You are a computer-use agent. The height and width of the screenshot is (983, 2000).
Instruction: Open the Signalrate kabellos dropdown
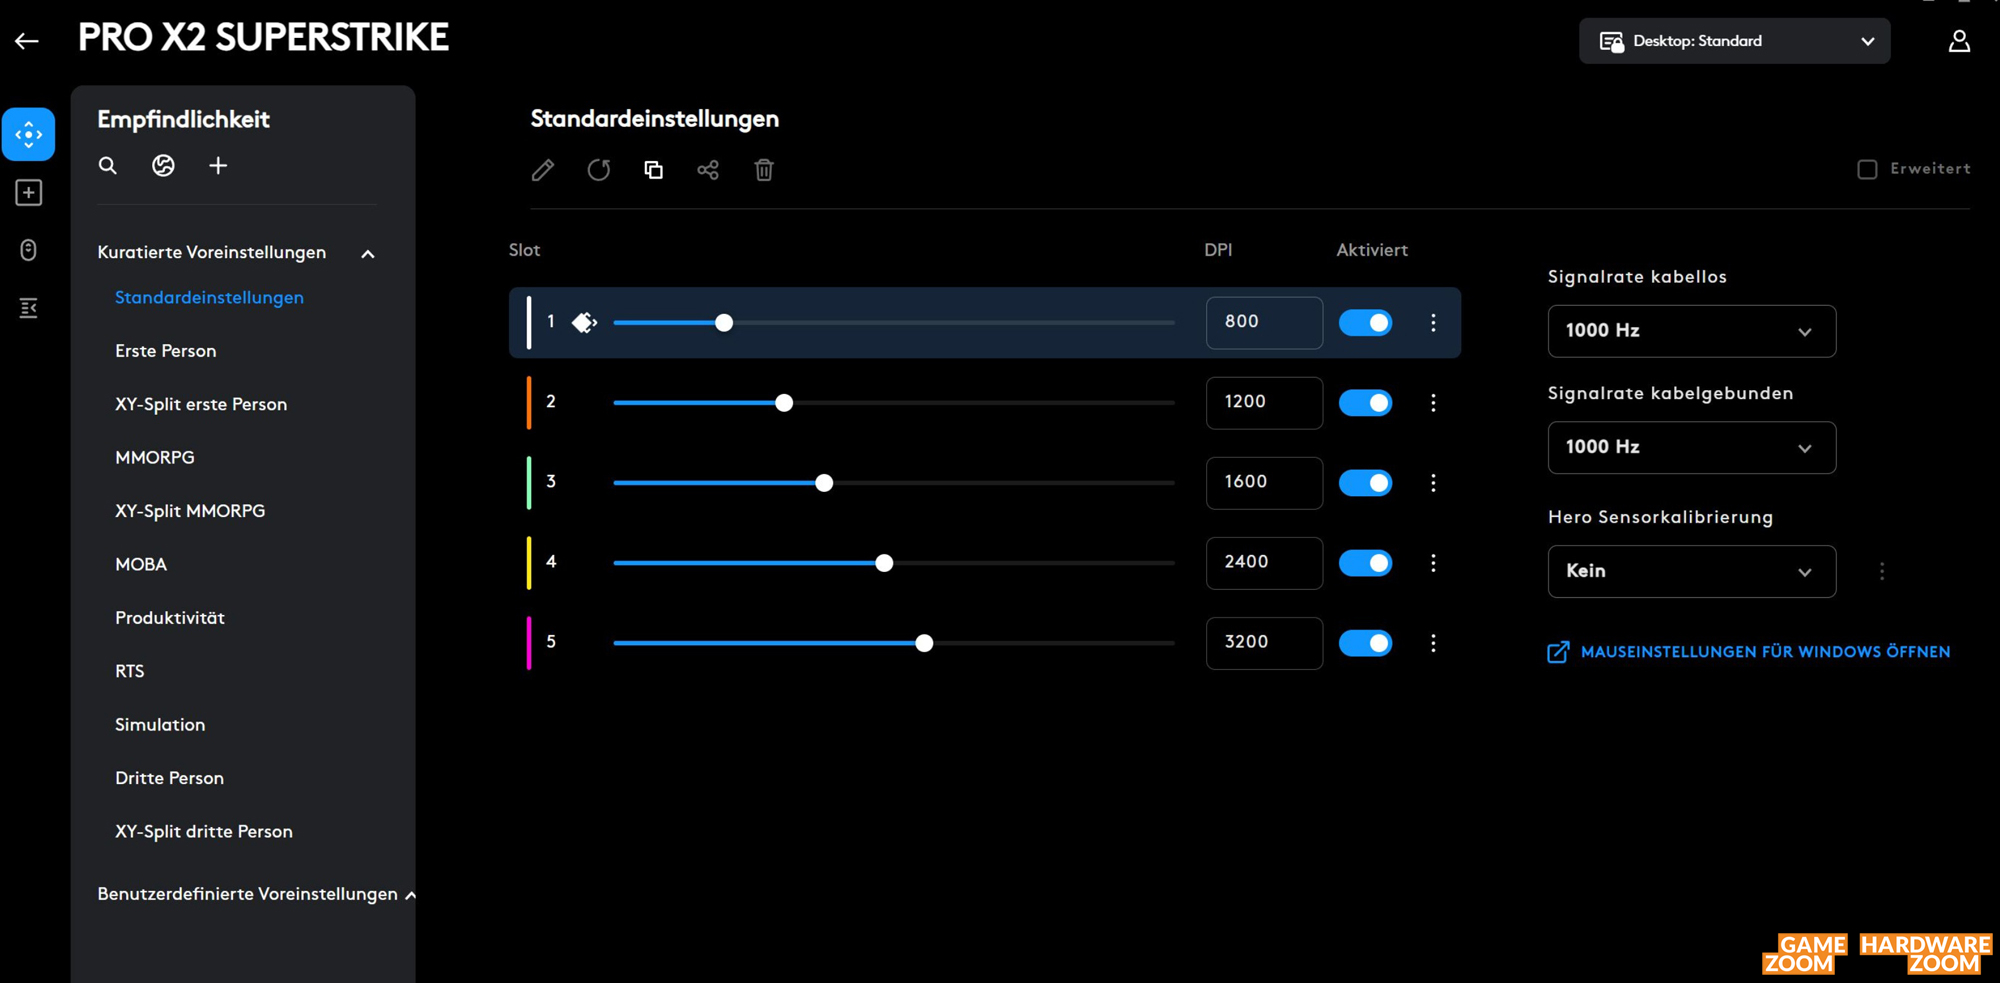click(1692, 331)
